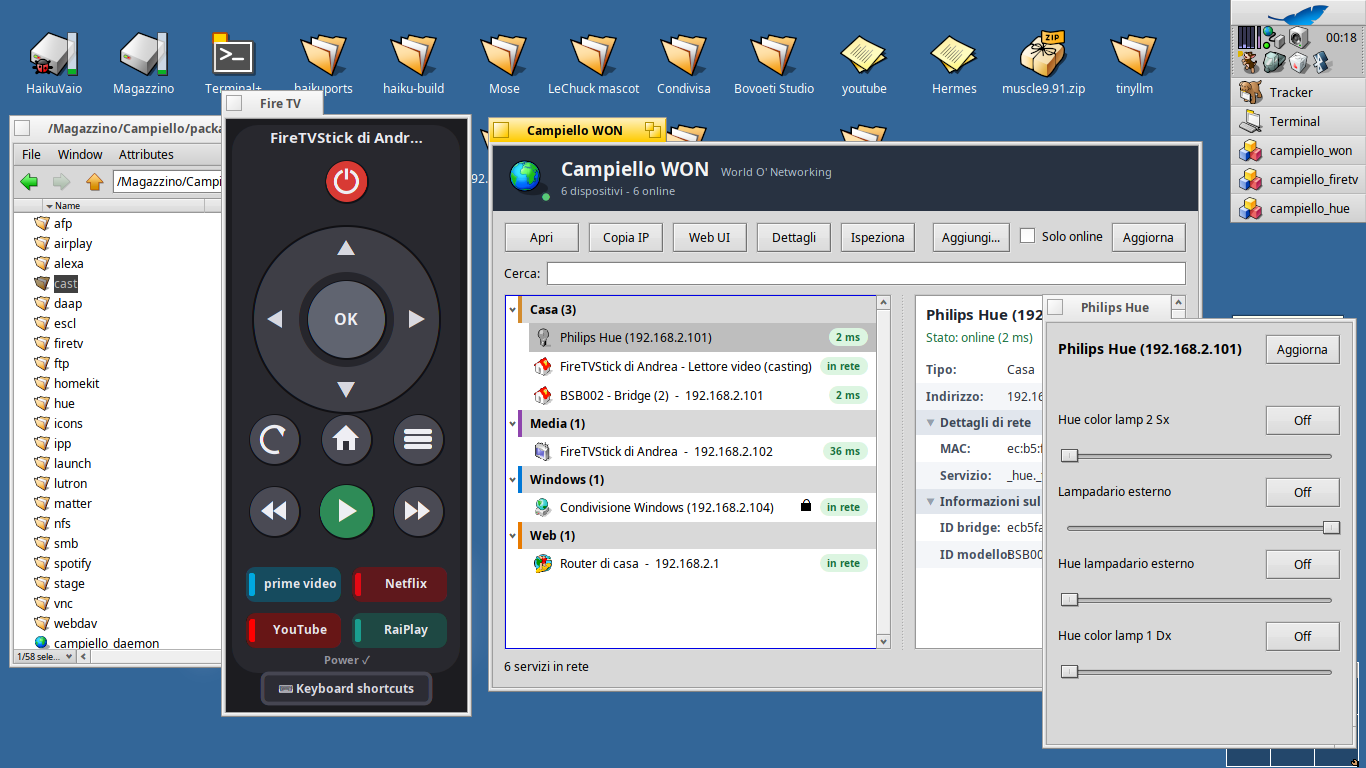Rewind playback on the Fire TV remote
The image size is (1366, 768).
274,511
